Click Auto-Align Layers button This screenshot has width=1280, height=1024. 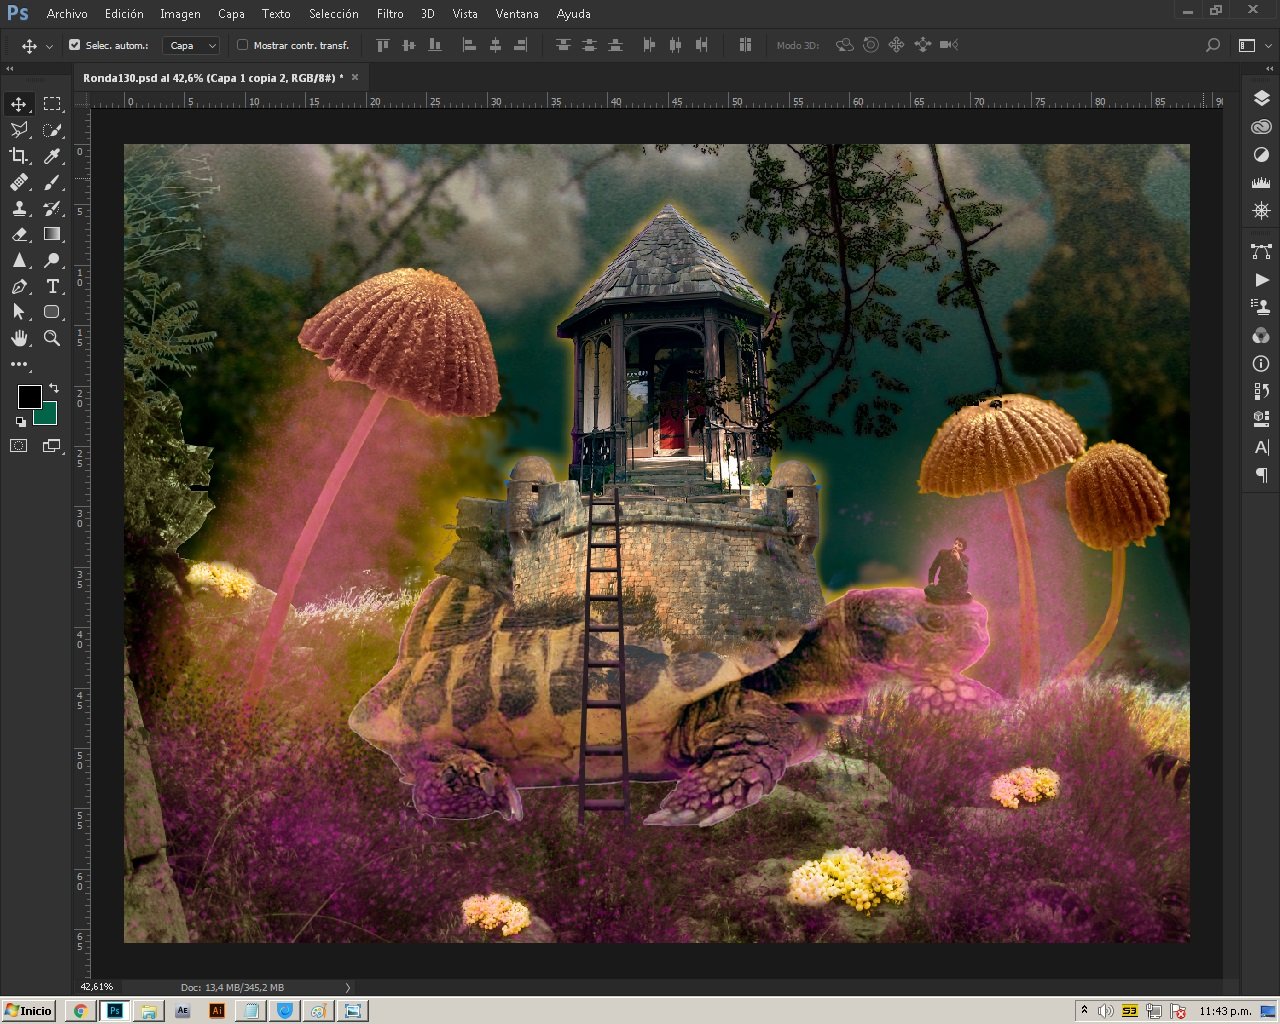click(745, 45)
